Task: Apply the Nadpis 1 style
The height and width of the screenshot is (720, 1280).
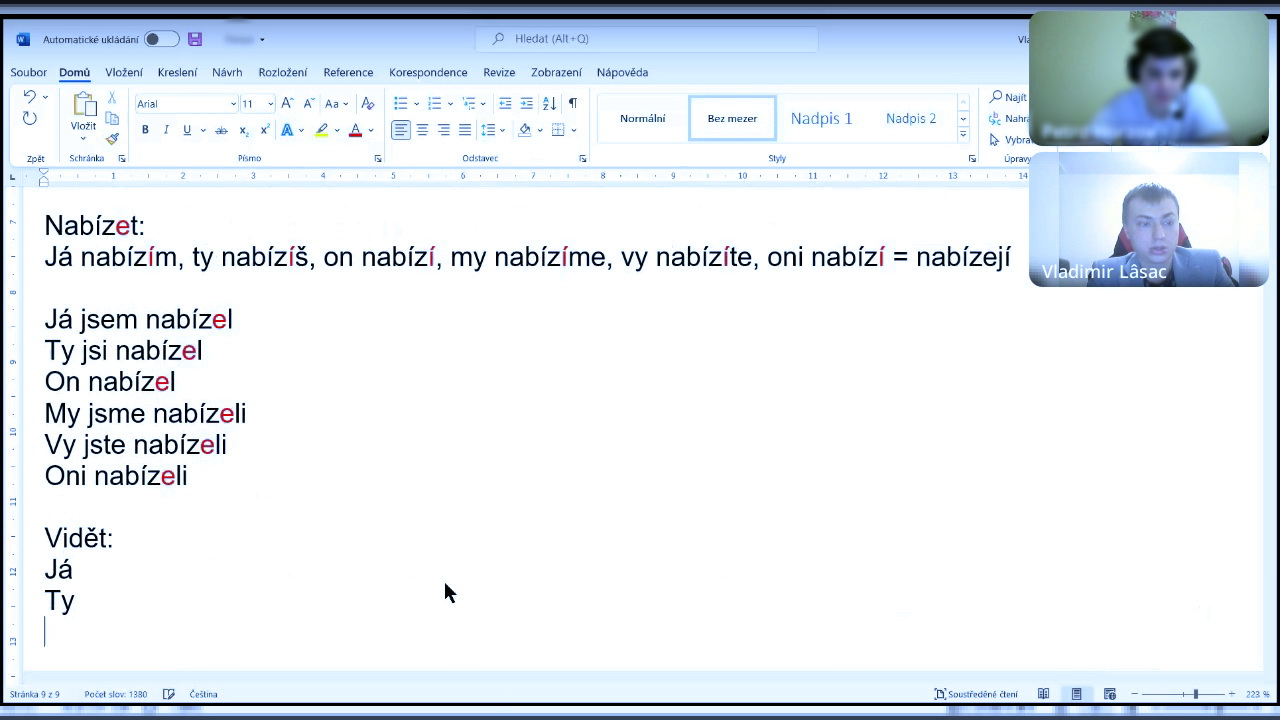Action: 821,118
